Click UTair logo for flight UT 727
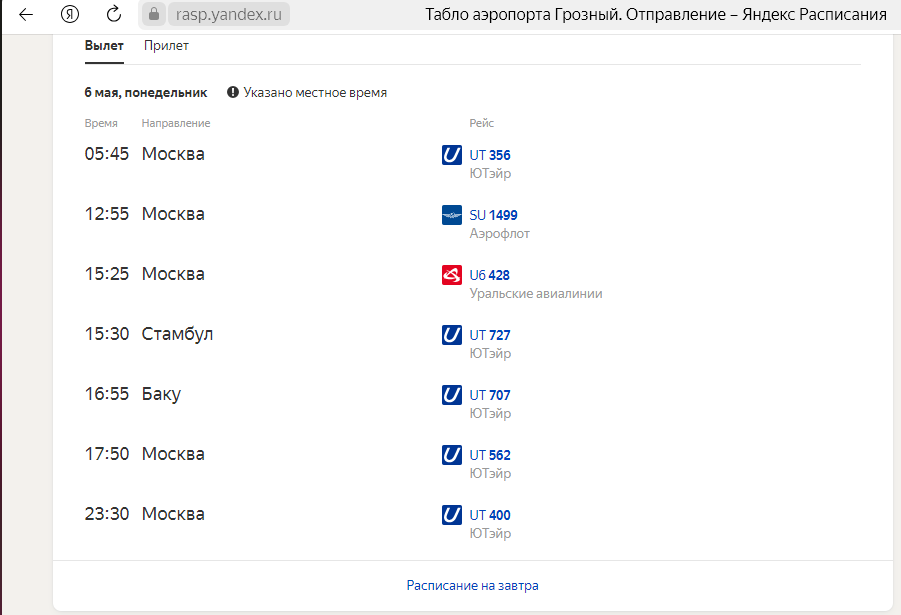Image resolution: width=901 pixels, height=615 pixels. point(452,335)
